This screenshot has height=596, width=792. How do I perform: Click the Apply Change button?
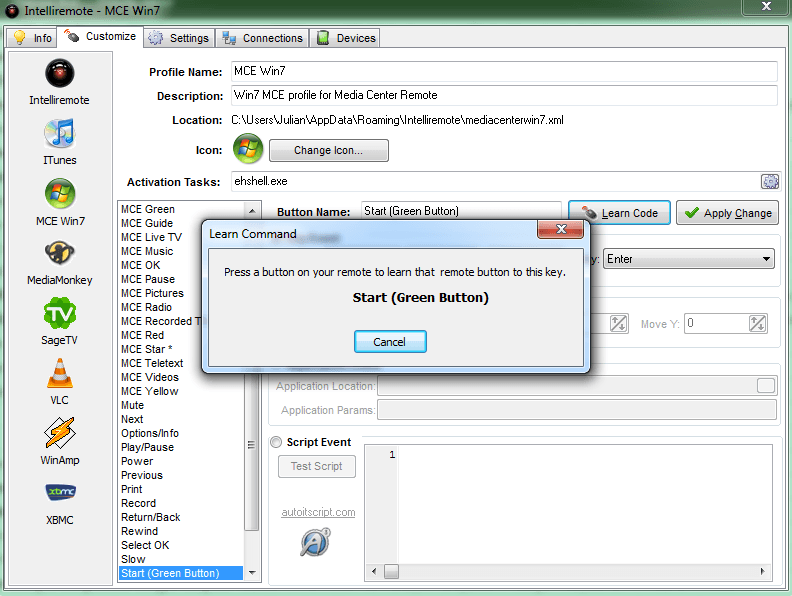pyautogui.click(x=727, y=213)
